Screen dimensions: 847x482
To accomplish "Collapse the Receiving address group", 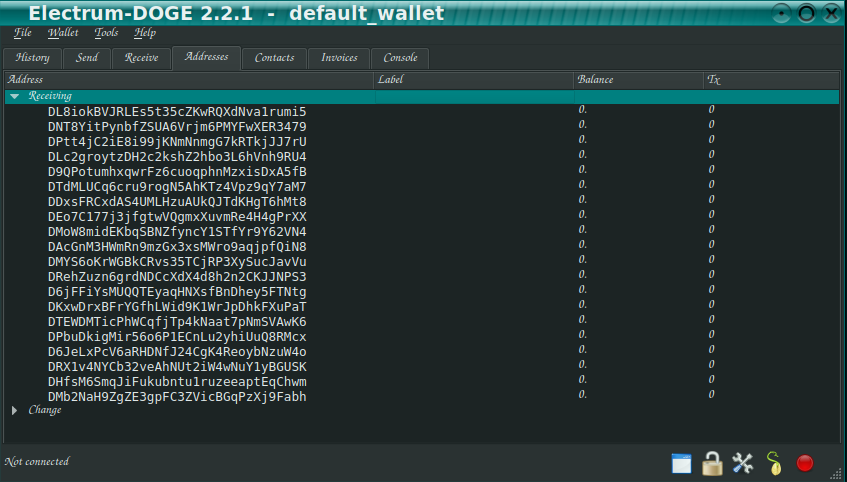I will (x=15, y=96).
